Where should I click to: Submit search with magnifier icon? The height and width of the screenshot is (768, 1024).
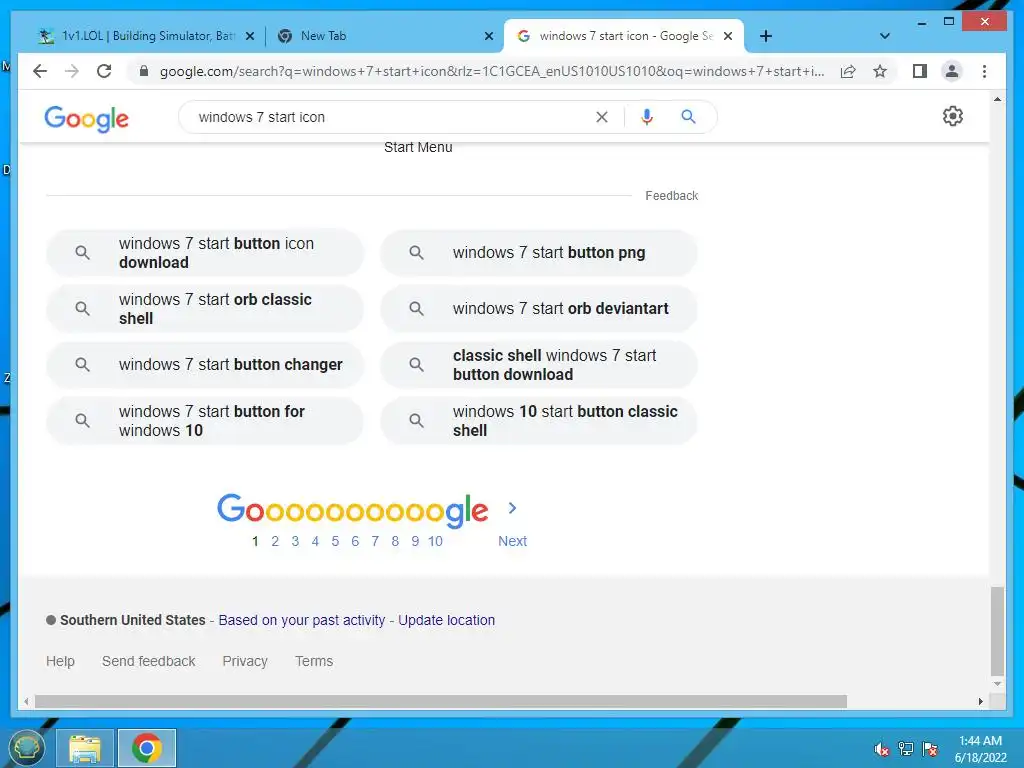[x=688, y=117]
